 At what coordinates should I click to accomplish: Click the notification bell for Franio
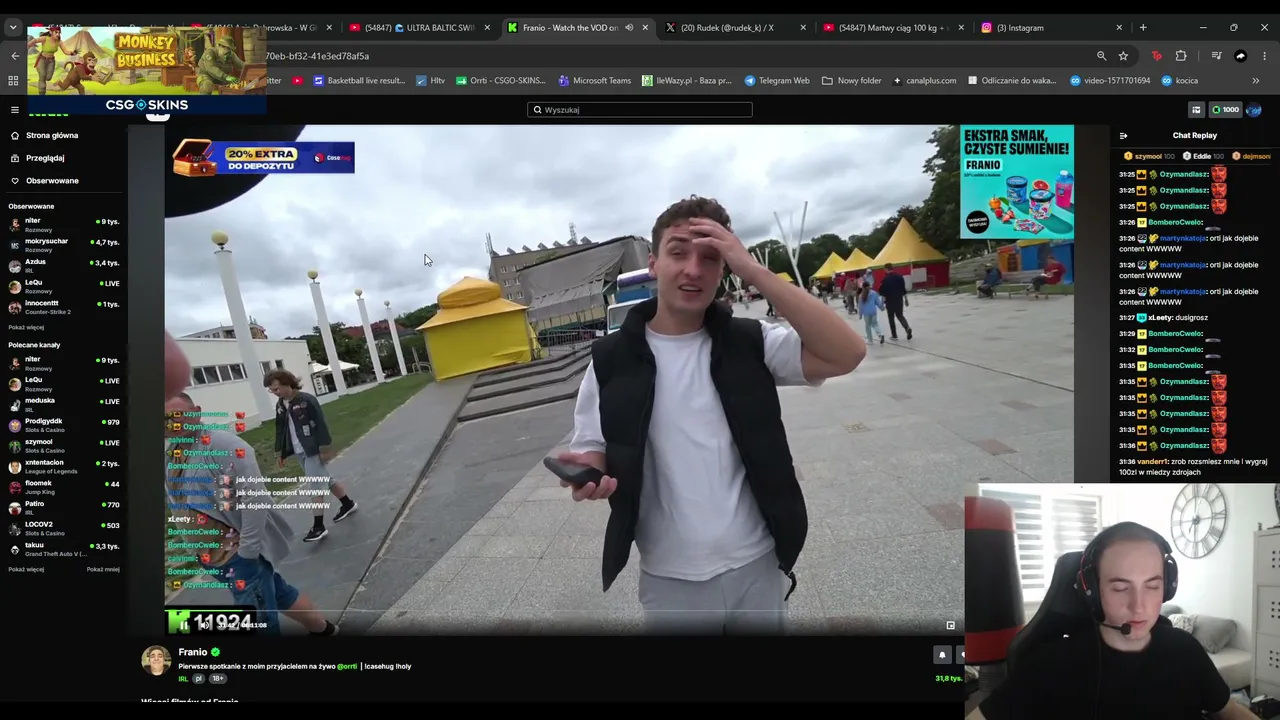click(942, 655)
